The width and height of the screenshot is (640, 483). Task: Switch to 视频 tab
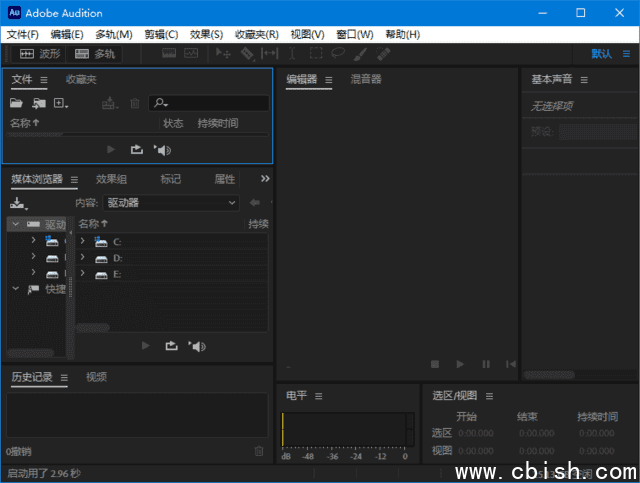point(96,377)
